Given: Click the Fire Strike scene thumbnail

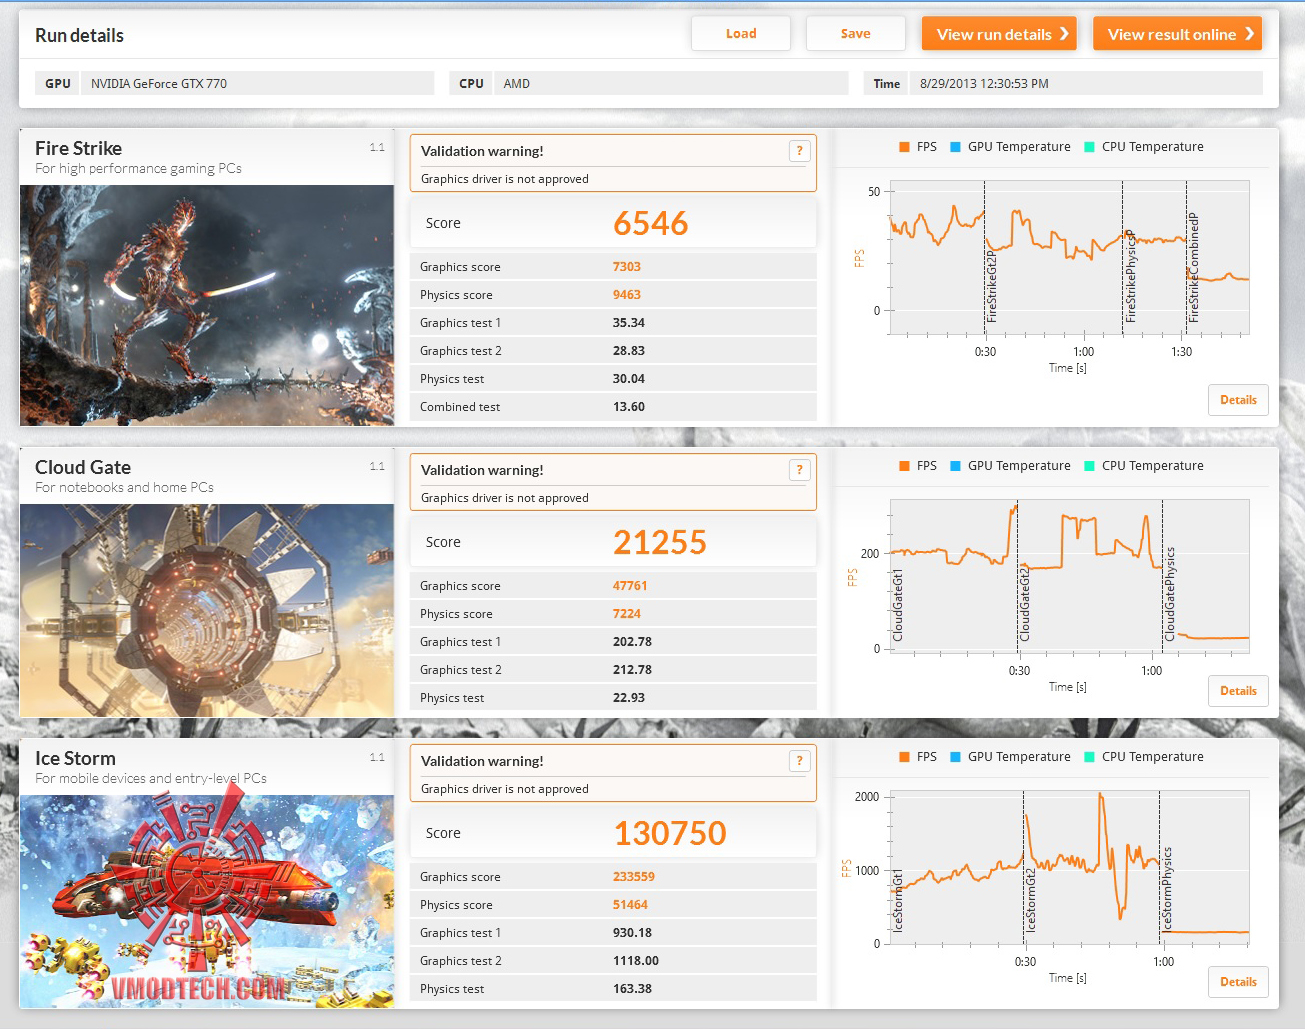Looking at the screenshot, I should [x=207, y=305].
